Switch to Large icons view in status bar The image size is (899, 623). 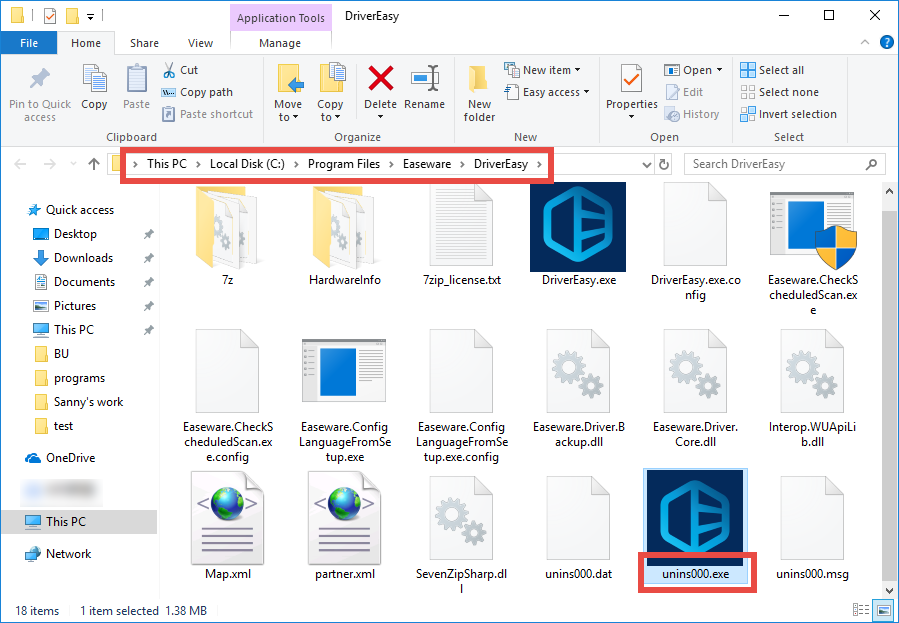click(884, 610)
